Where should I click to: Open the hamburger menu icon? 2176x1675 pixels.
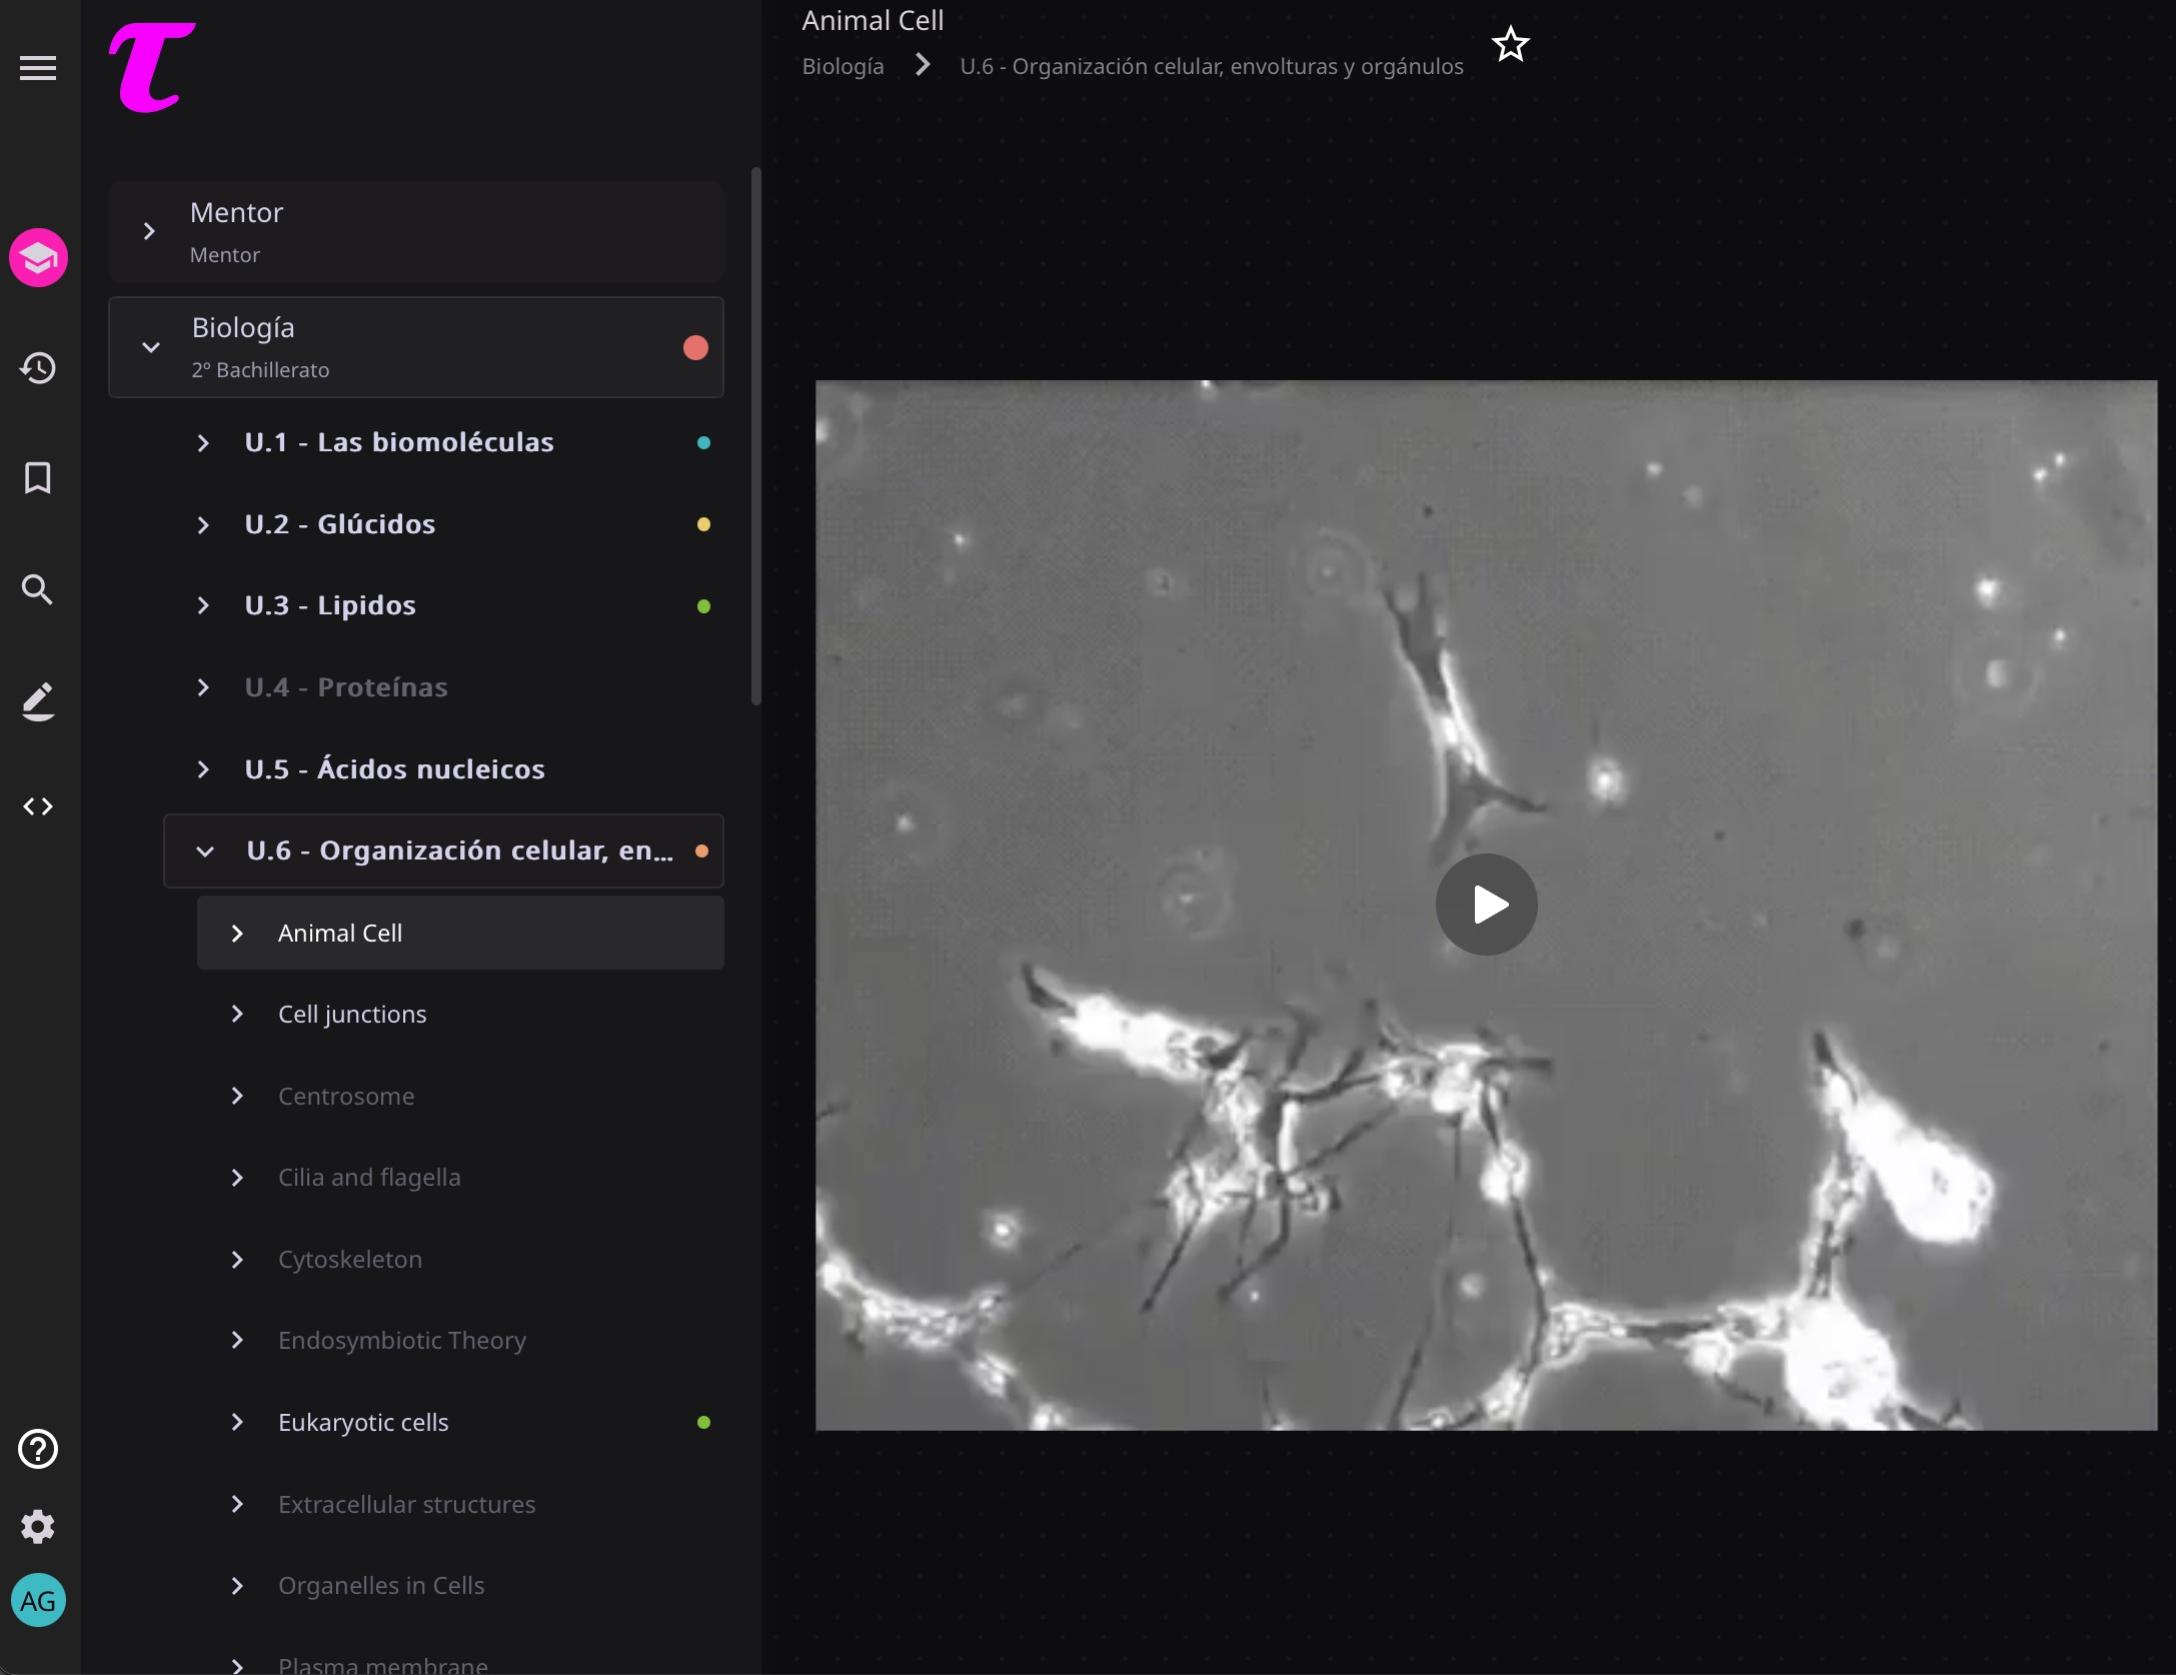point(38,68)
